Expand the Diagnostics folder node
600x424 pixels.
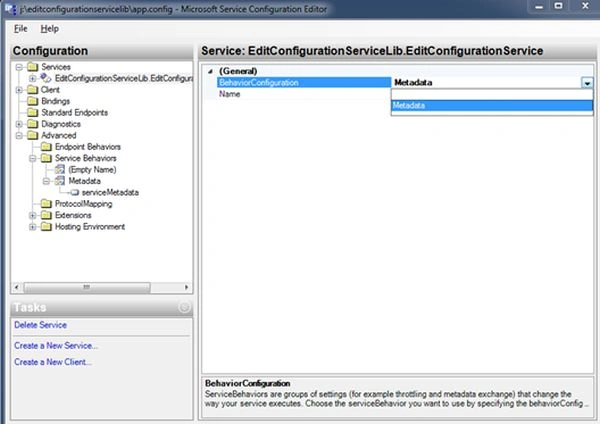[x=19, y=124]
